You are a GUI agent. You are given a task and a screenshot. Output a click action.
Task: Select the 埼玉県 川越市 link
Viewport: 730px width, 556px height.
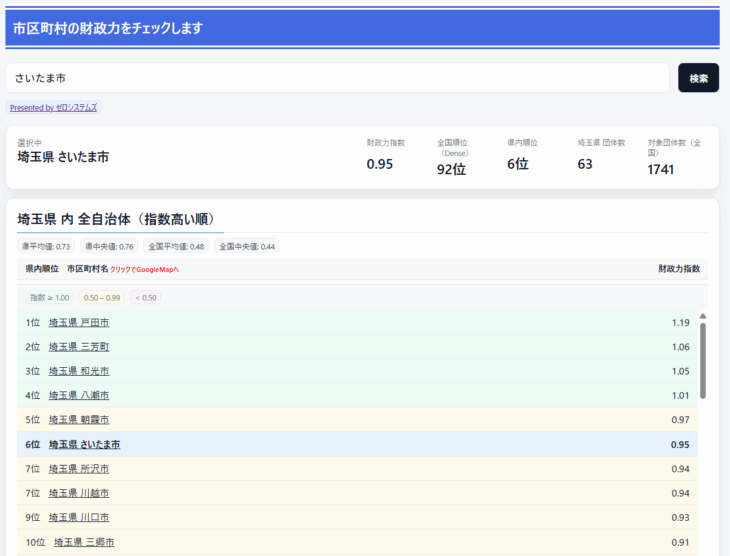tap(79, 493)
